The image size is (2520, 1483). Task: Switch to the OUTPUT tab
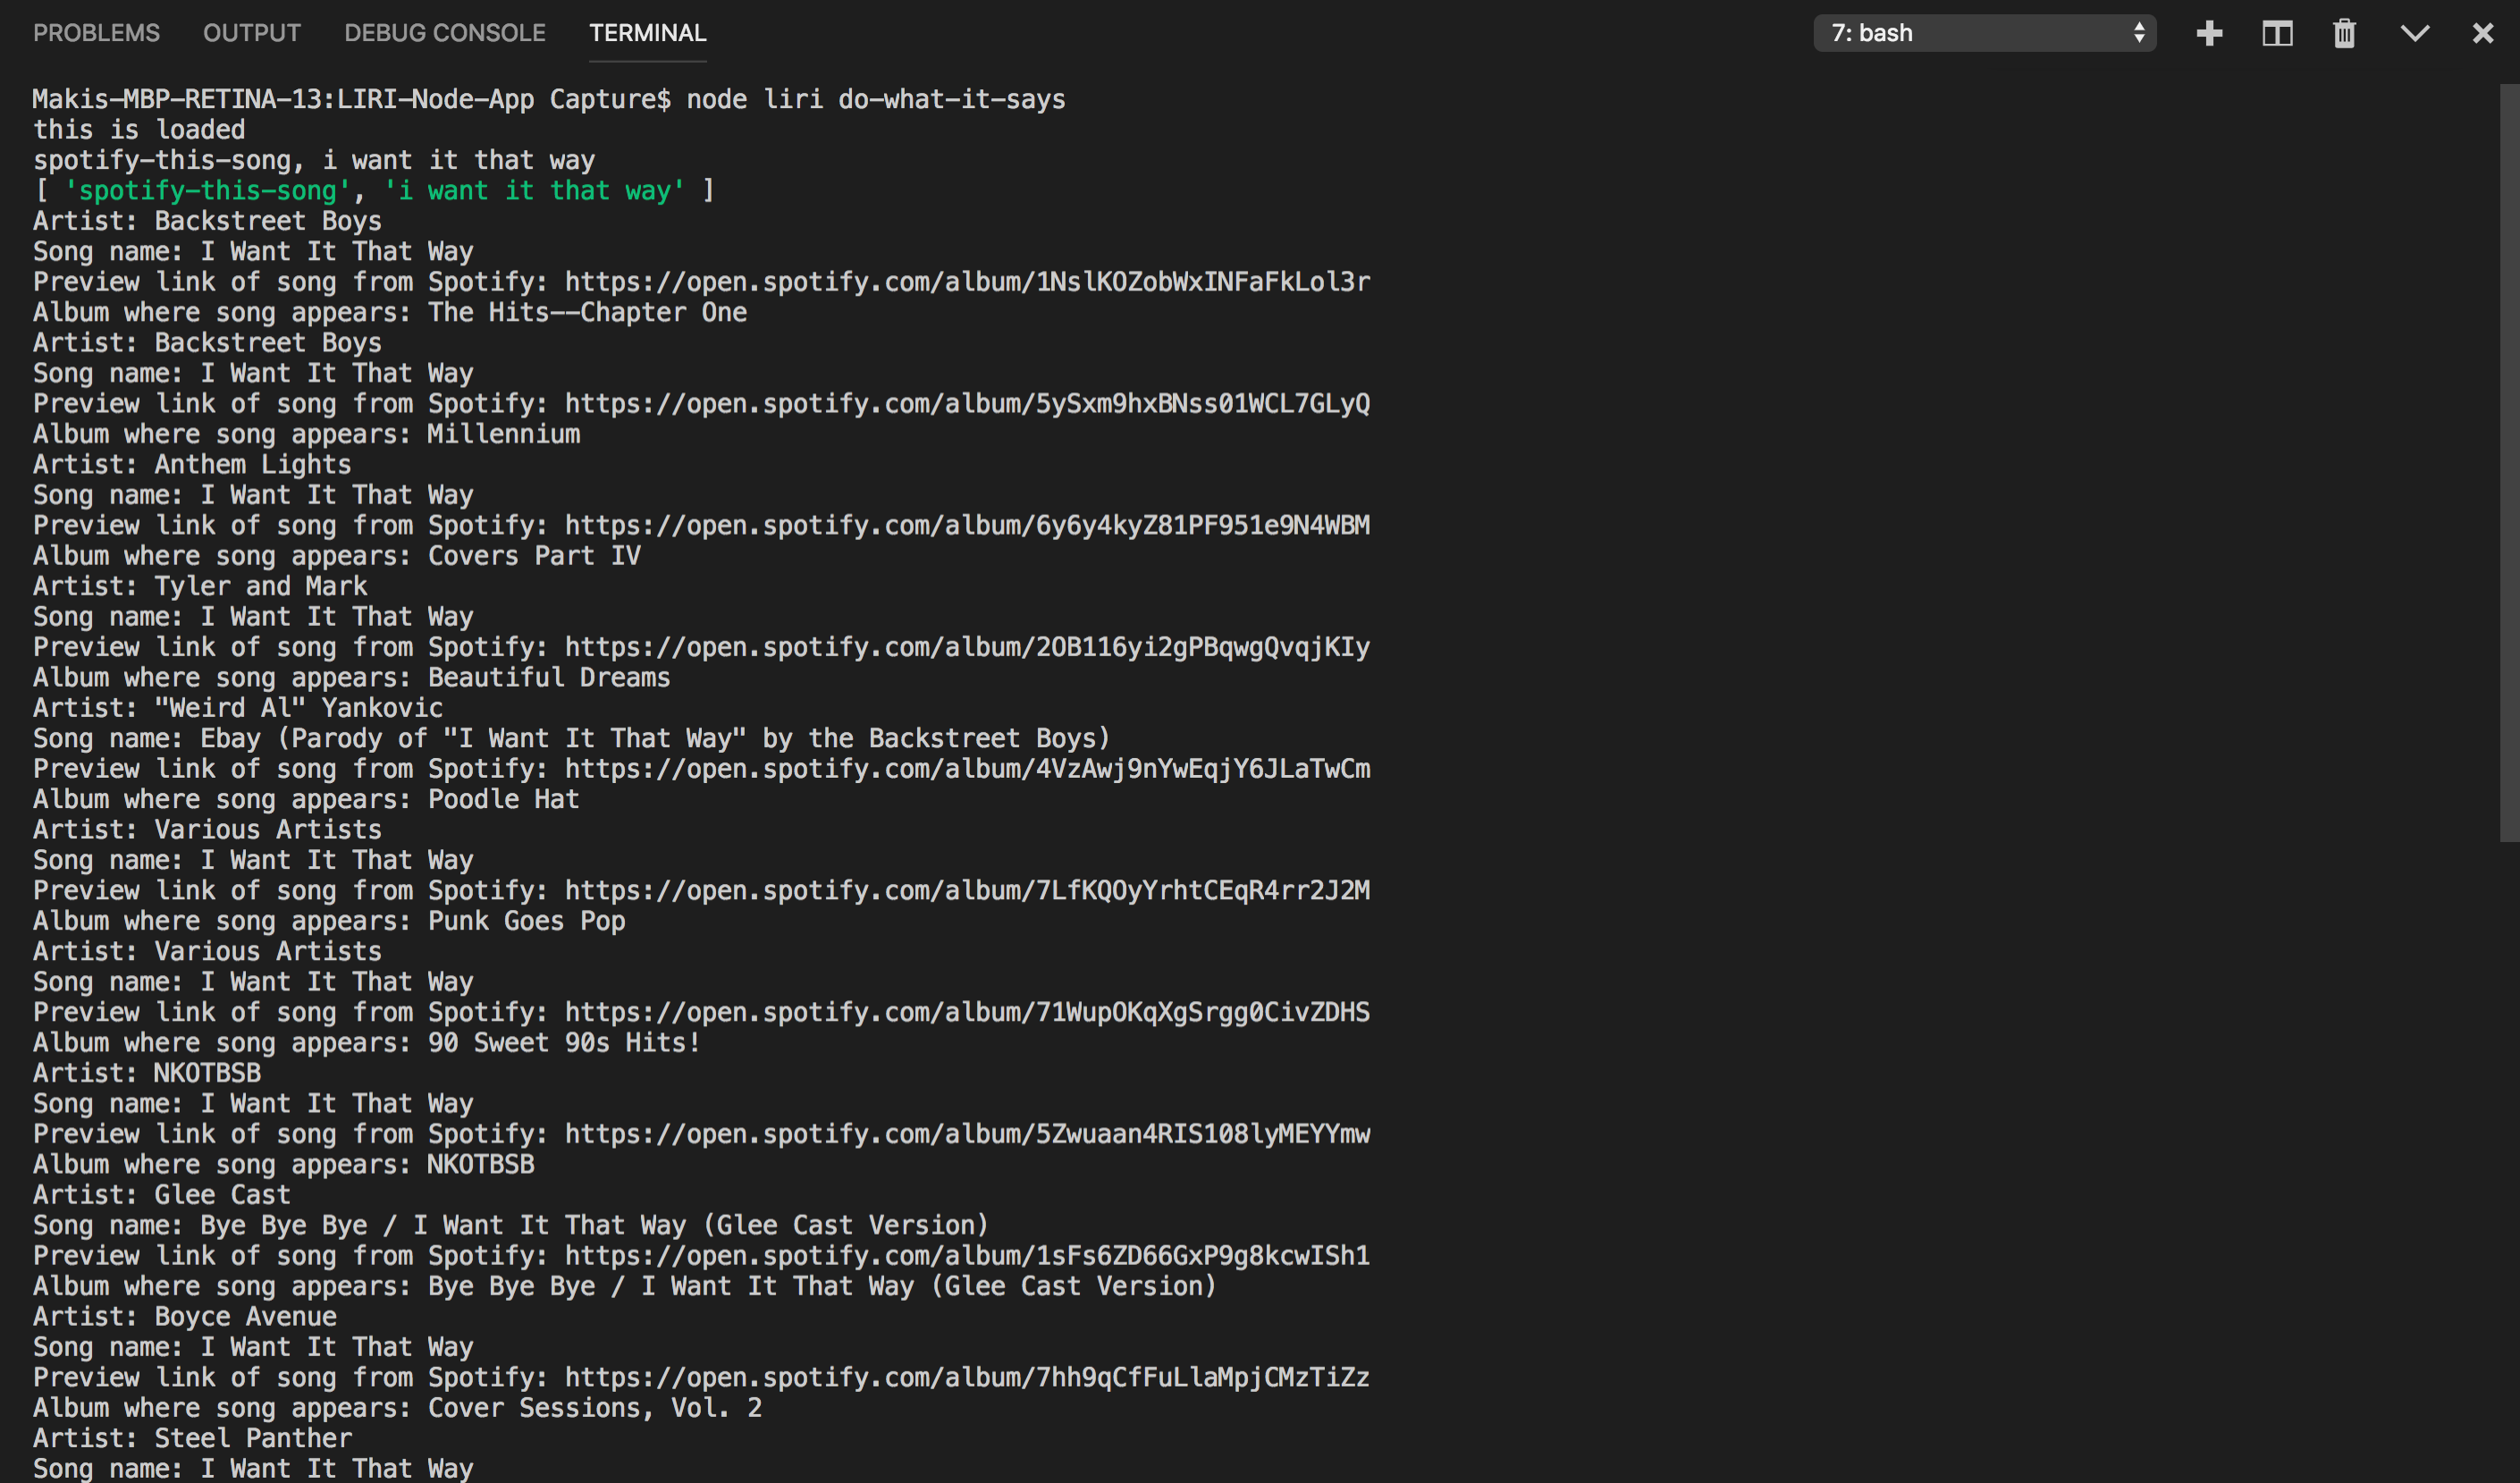[252, 33]
